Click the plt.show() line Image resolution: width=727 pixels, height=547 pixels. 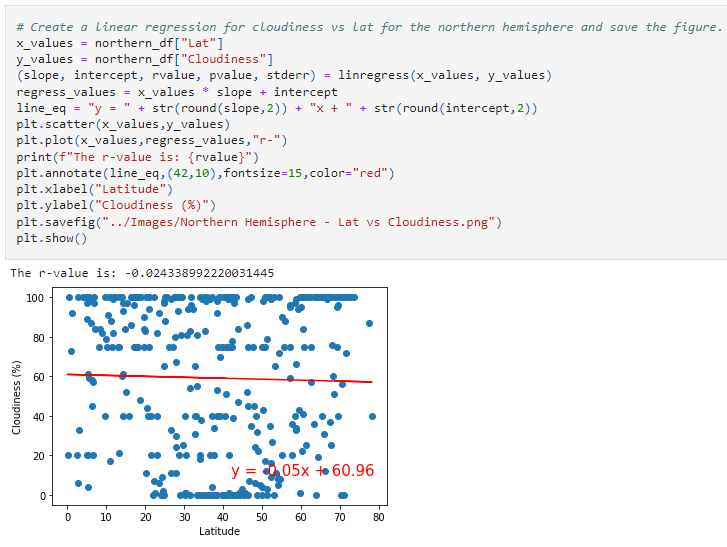pyautogui.click(x=51, y=238)
